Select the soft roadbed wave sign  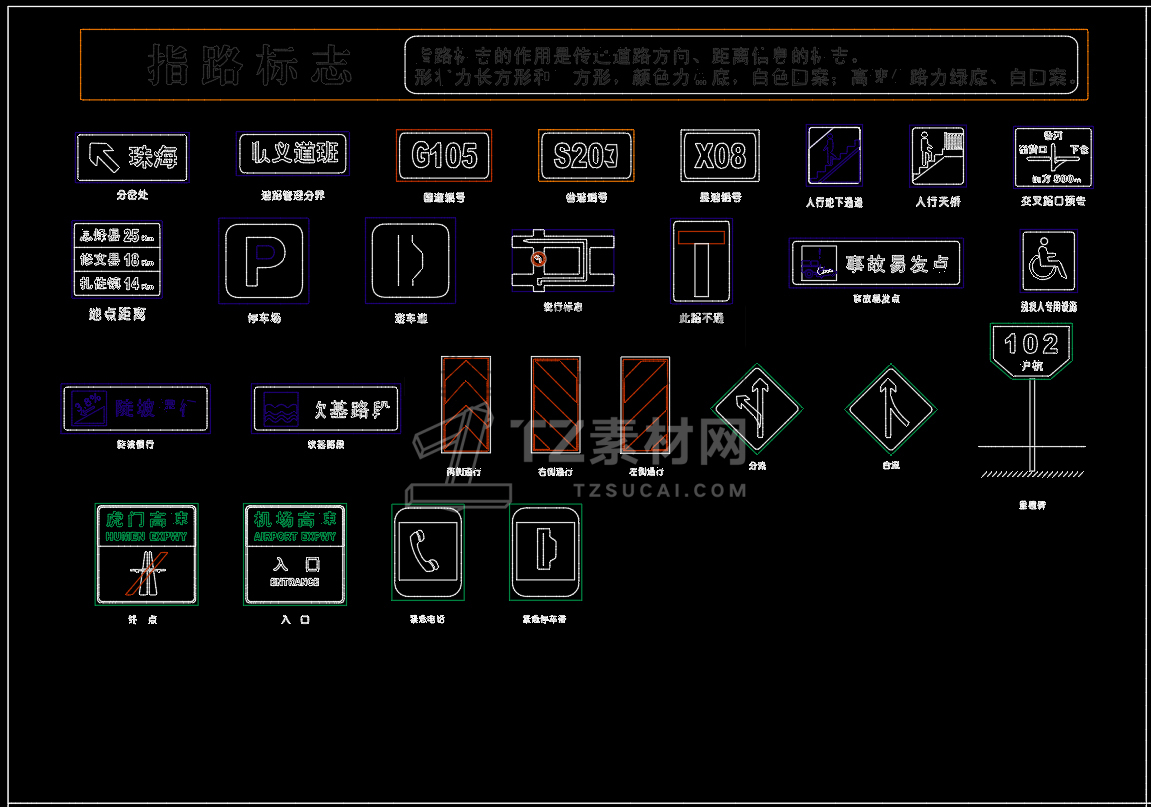(x=326, y=408)
